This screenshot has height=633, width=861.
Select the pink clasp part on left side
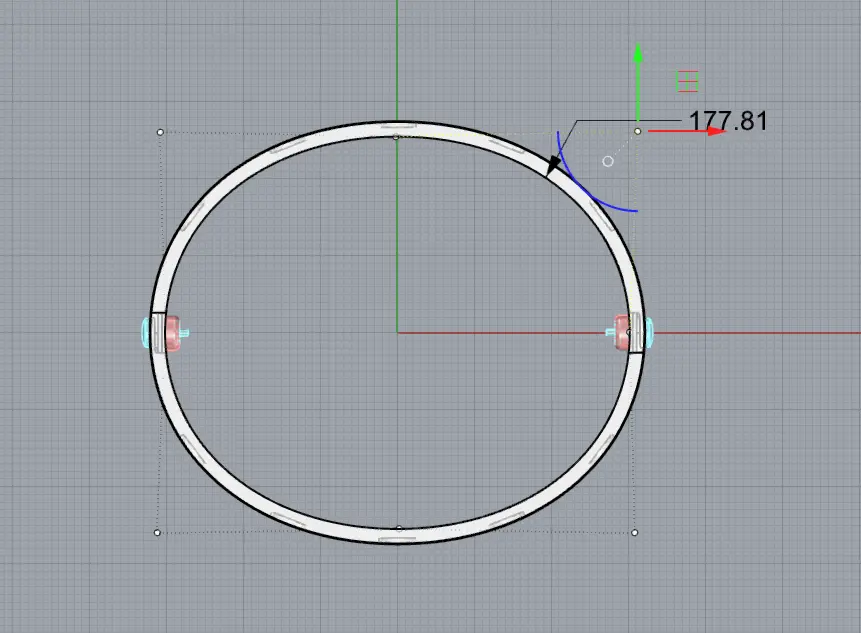point(173,331)
